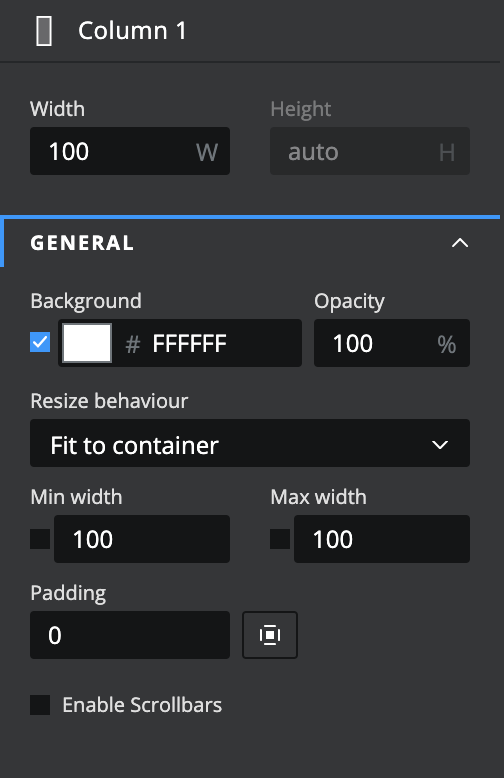504x778 pixels.
Task: Click the Column 1 title
Action: pos(132,31)
